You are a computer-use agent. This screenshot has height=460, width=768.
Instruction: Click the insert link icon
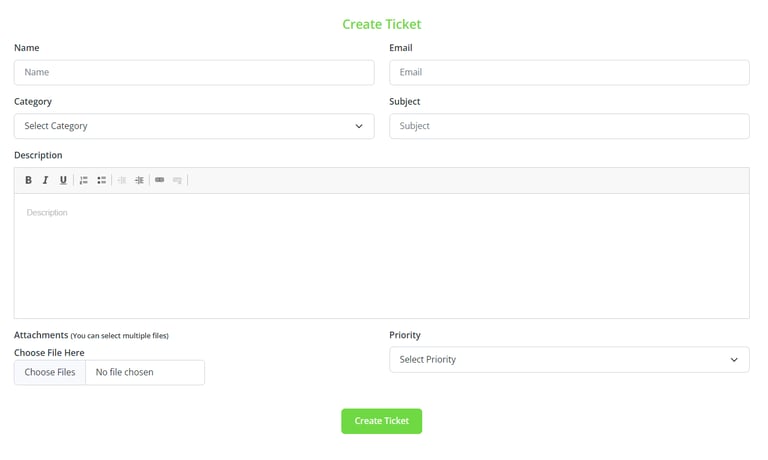(160, 180)
